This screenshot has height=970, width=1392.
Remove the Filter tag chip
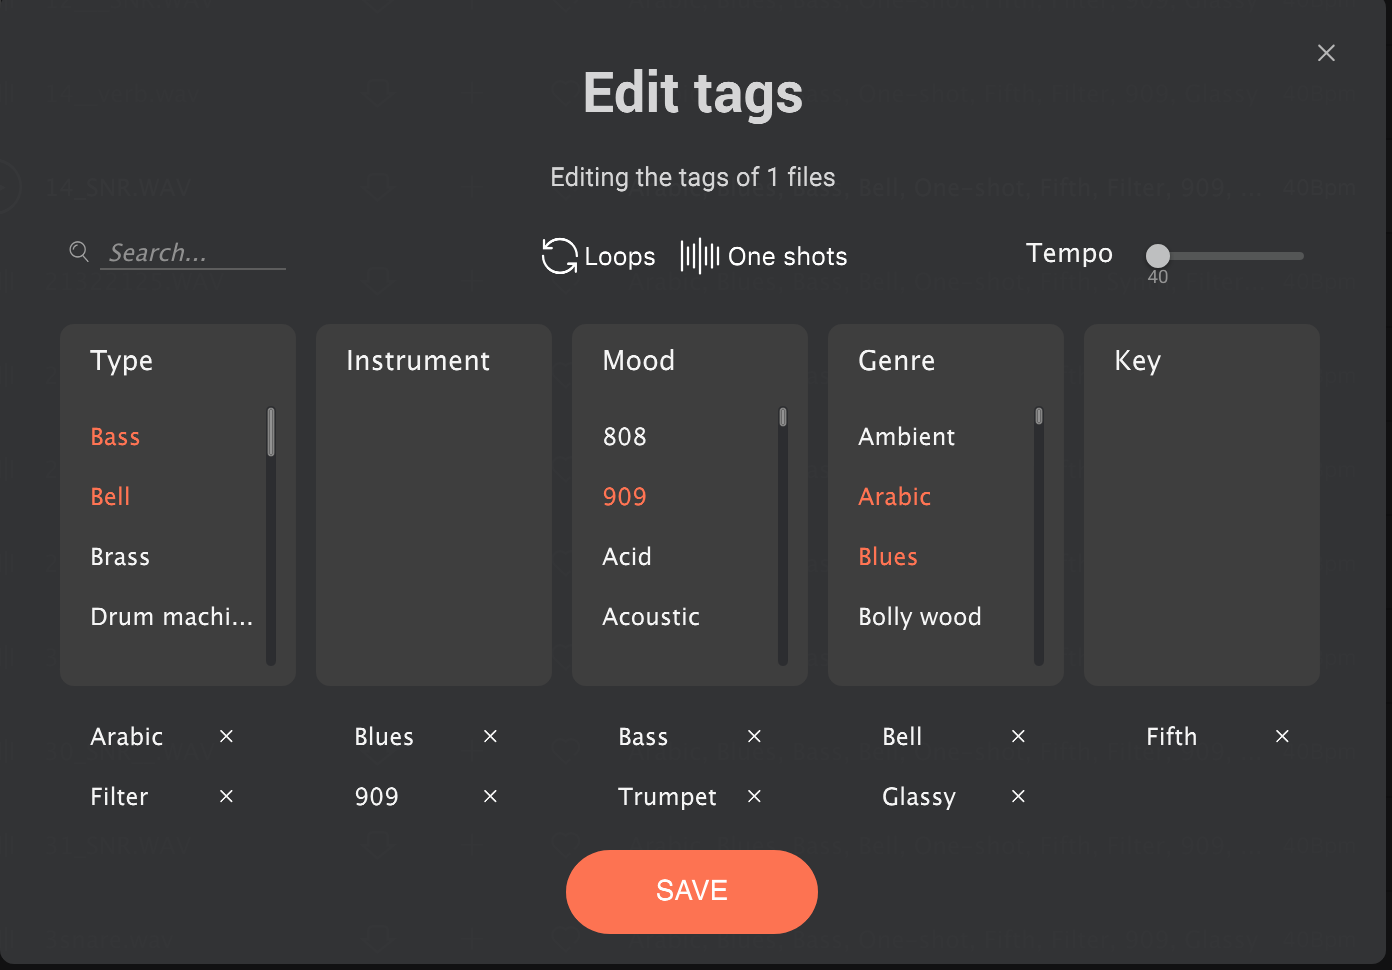pyautogui.click(x=226, y=796)
